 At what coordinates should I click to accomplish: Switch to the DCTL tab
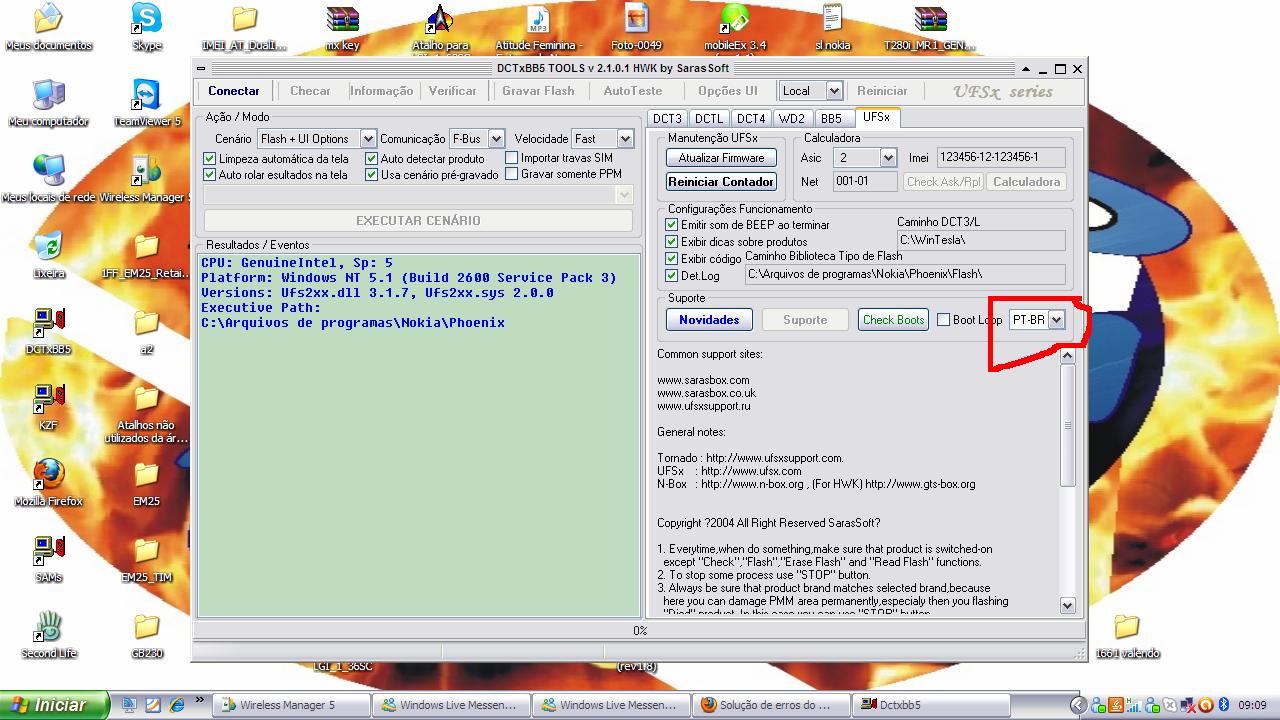point(708,118)
